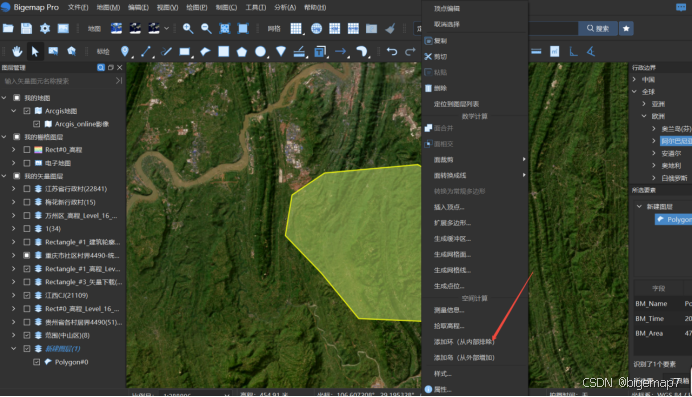
Task: Open the 文件(F) menu
Action: [x=78, y=7]
